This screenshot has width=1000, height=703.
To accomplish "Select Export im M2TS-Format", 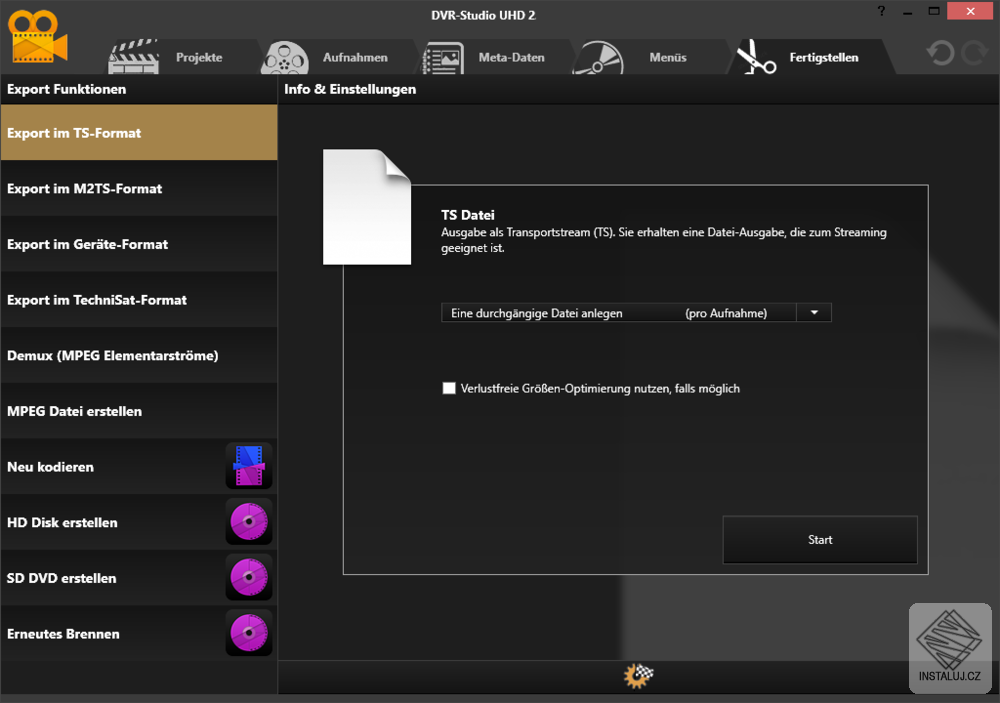I will coord(139,188).
